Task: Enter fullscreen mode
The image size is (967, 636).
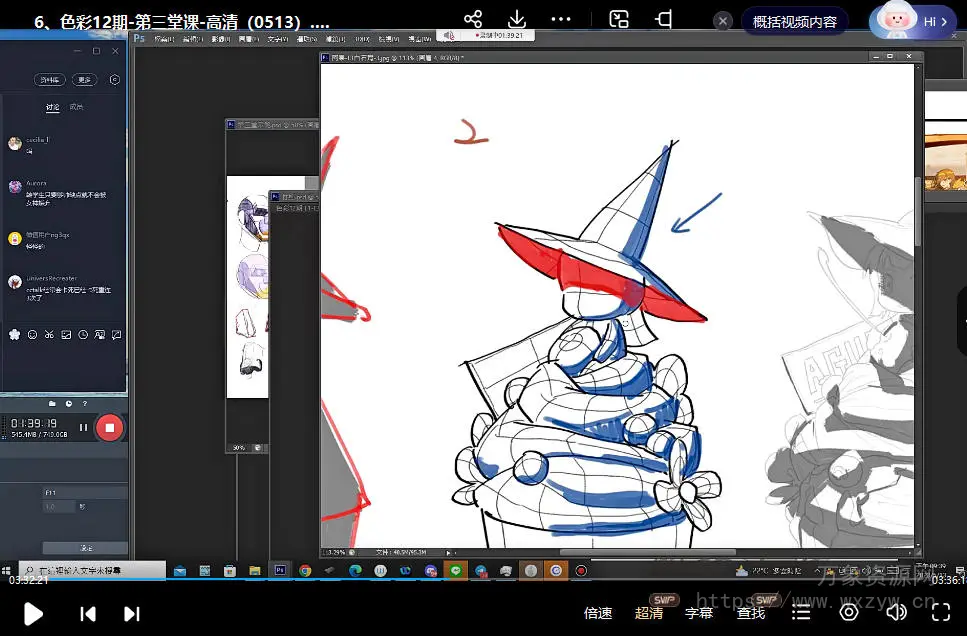Action: pos(942,613)
